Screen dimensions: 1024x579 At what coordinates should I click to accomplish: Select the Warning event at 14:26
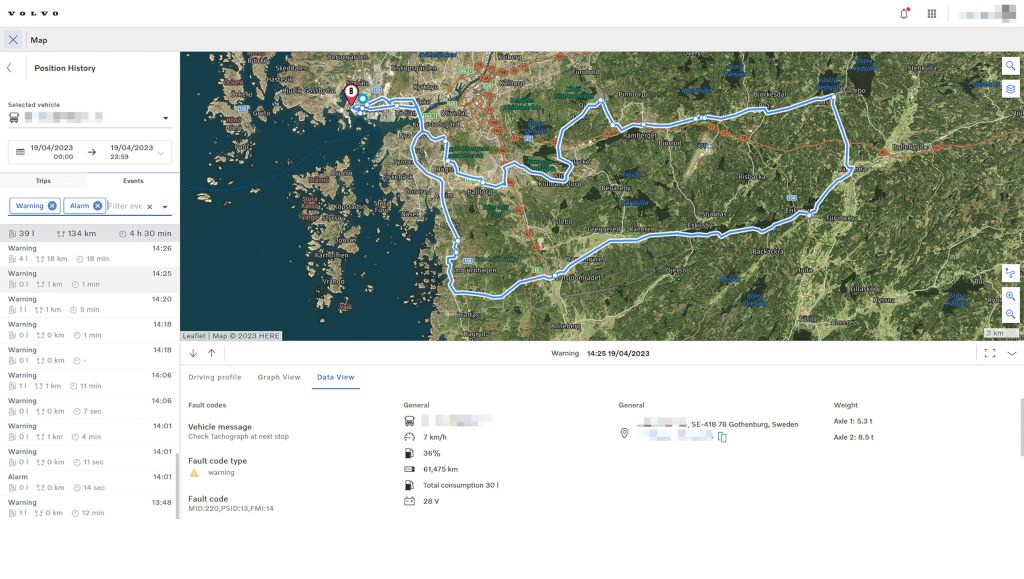click(x=89, y=253)
